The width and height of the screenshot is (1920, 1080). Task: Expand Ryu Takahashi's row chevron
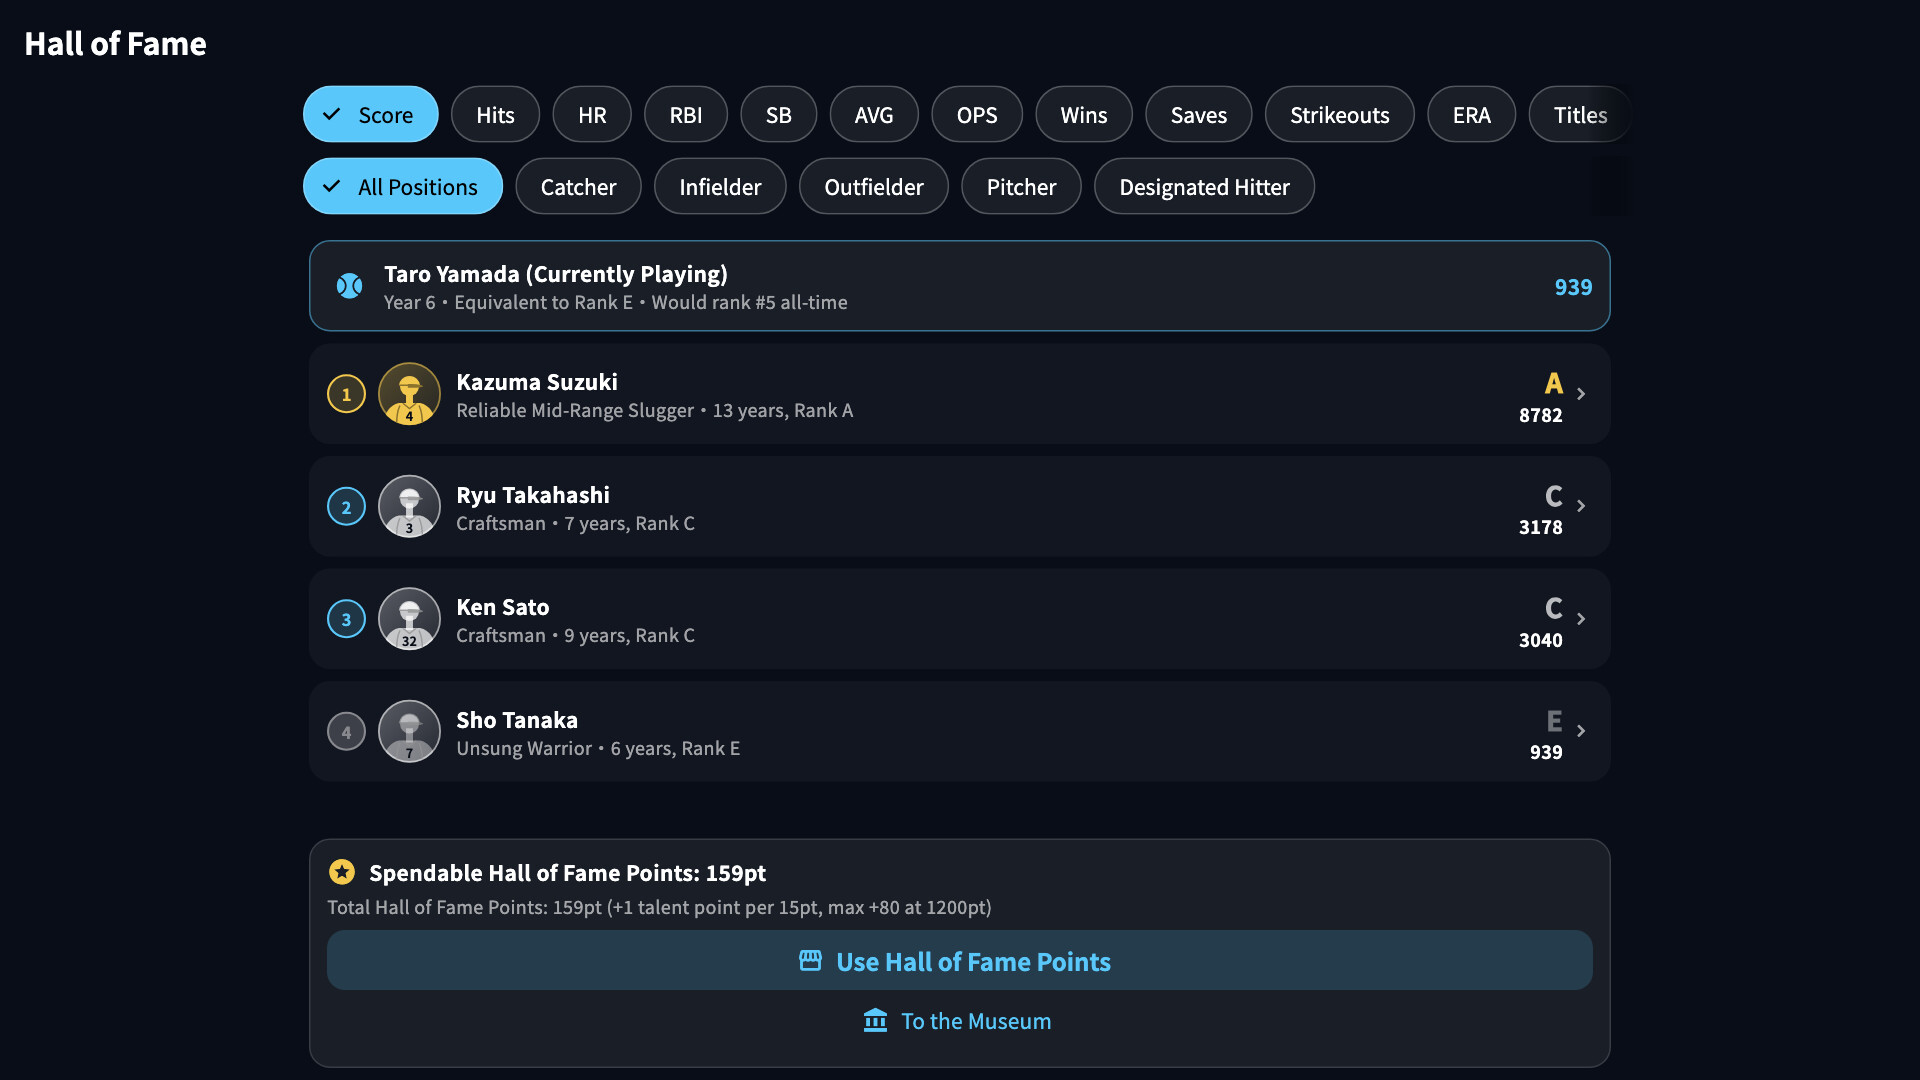click(x=1581, y=506)
